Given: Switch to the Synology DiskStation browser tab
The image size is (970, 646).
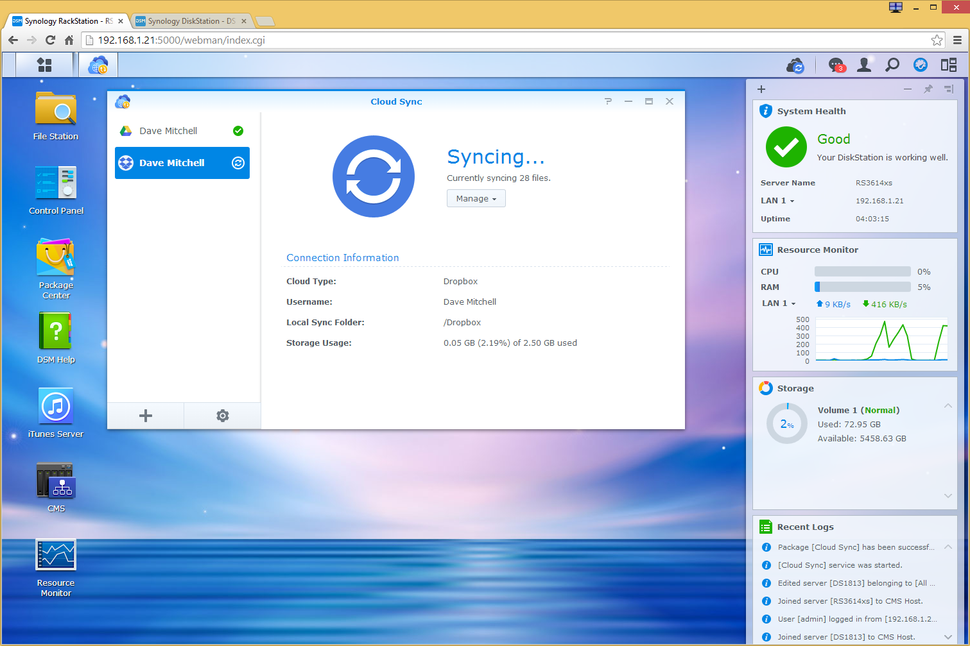Looking at the screenshot, I should point(190,20).
